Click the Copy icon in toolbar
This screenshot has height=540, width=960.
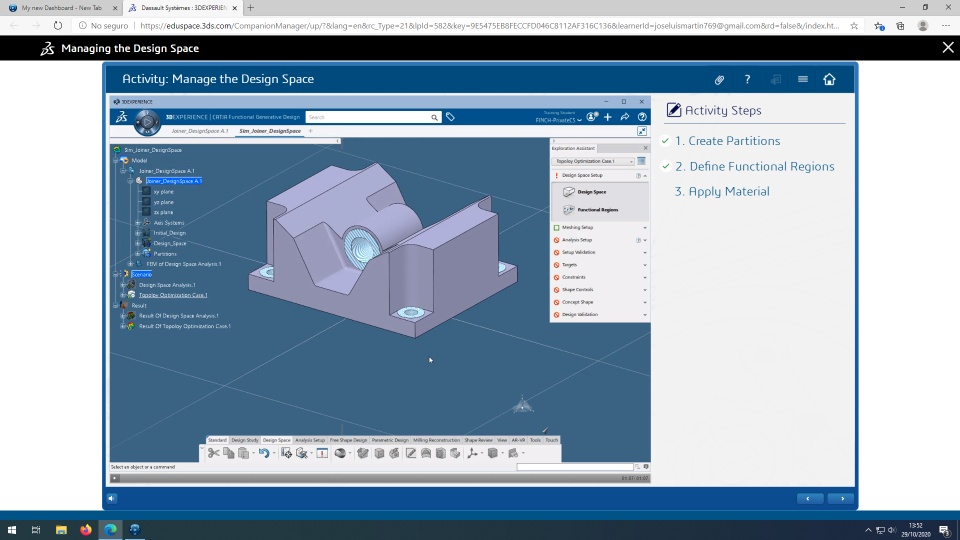pos(228,453)
